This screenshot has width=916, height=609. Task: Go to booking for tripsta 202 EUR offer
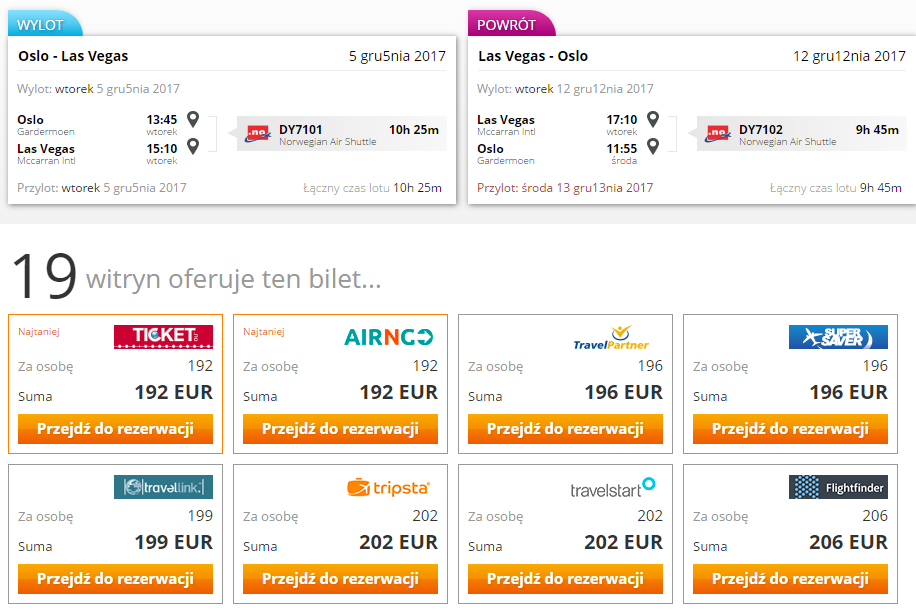click(340, 579)
